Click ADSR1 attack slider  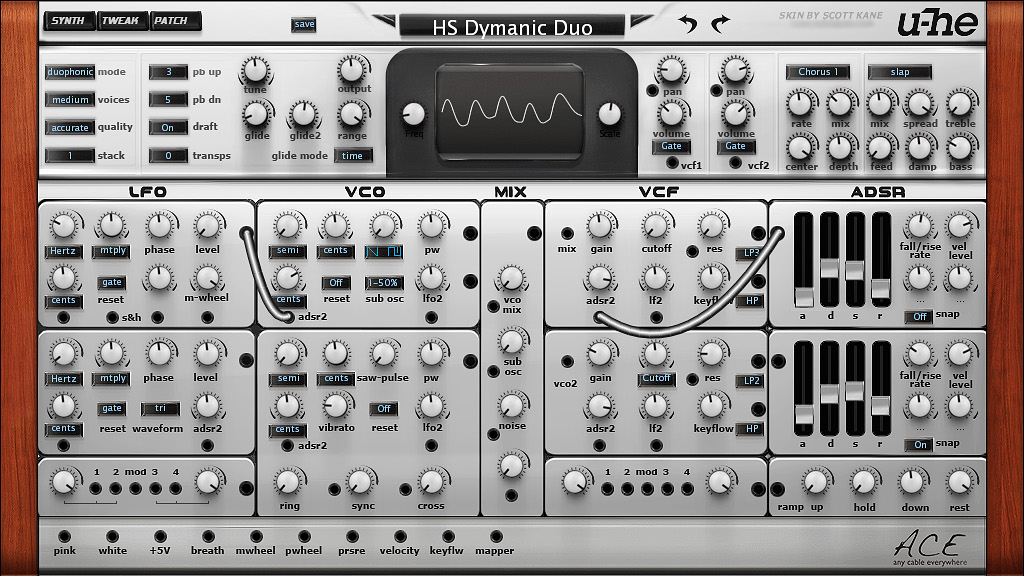click(803, 297)
